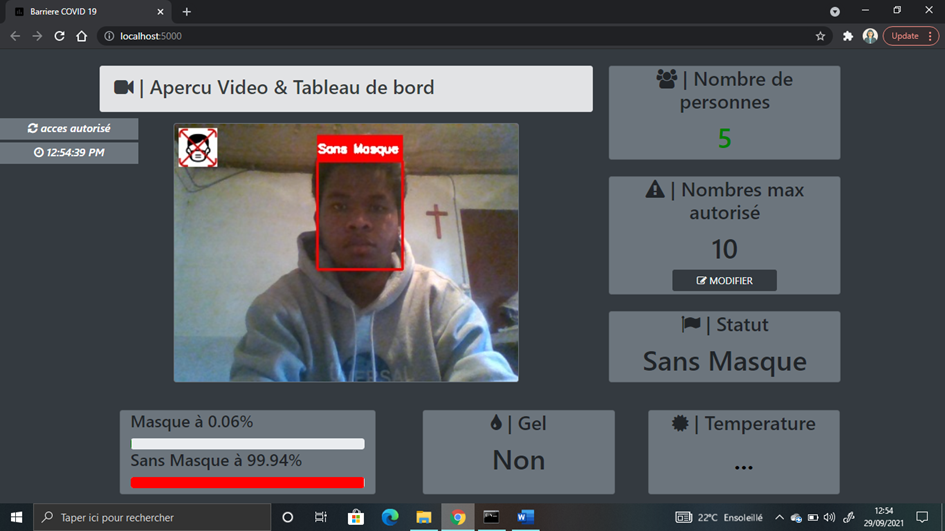Open Microsoft Store from taskbar
945x531 pixels.
[x=356, y=517]
